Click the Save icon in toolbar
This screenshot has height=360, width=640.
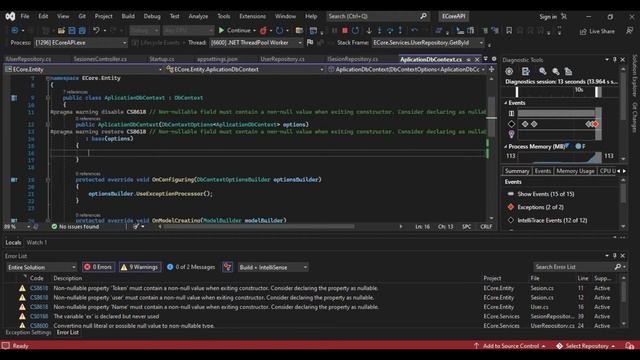(72, 31)
